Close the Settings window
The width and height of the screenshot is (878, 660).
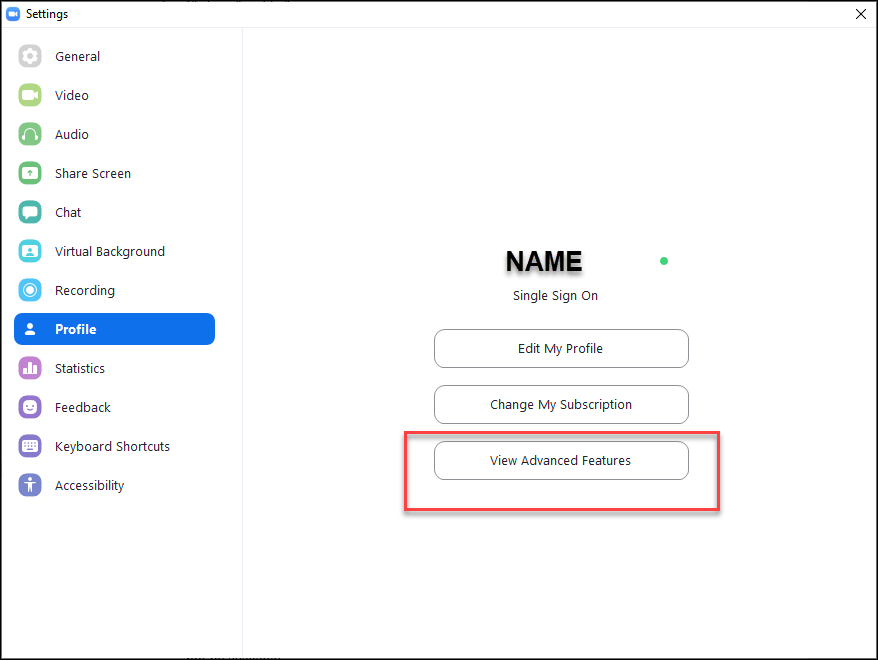coord(861,14)
